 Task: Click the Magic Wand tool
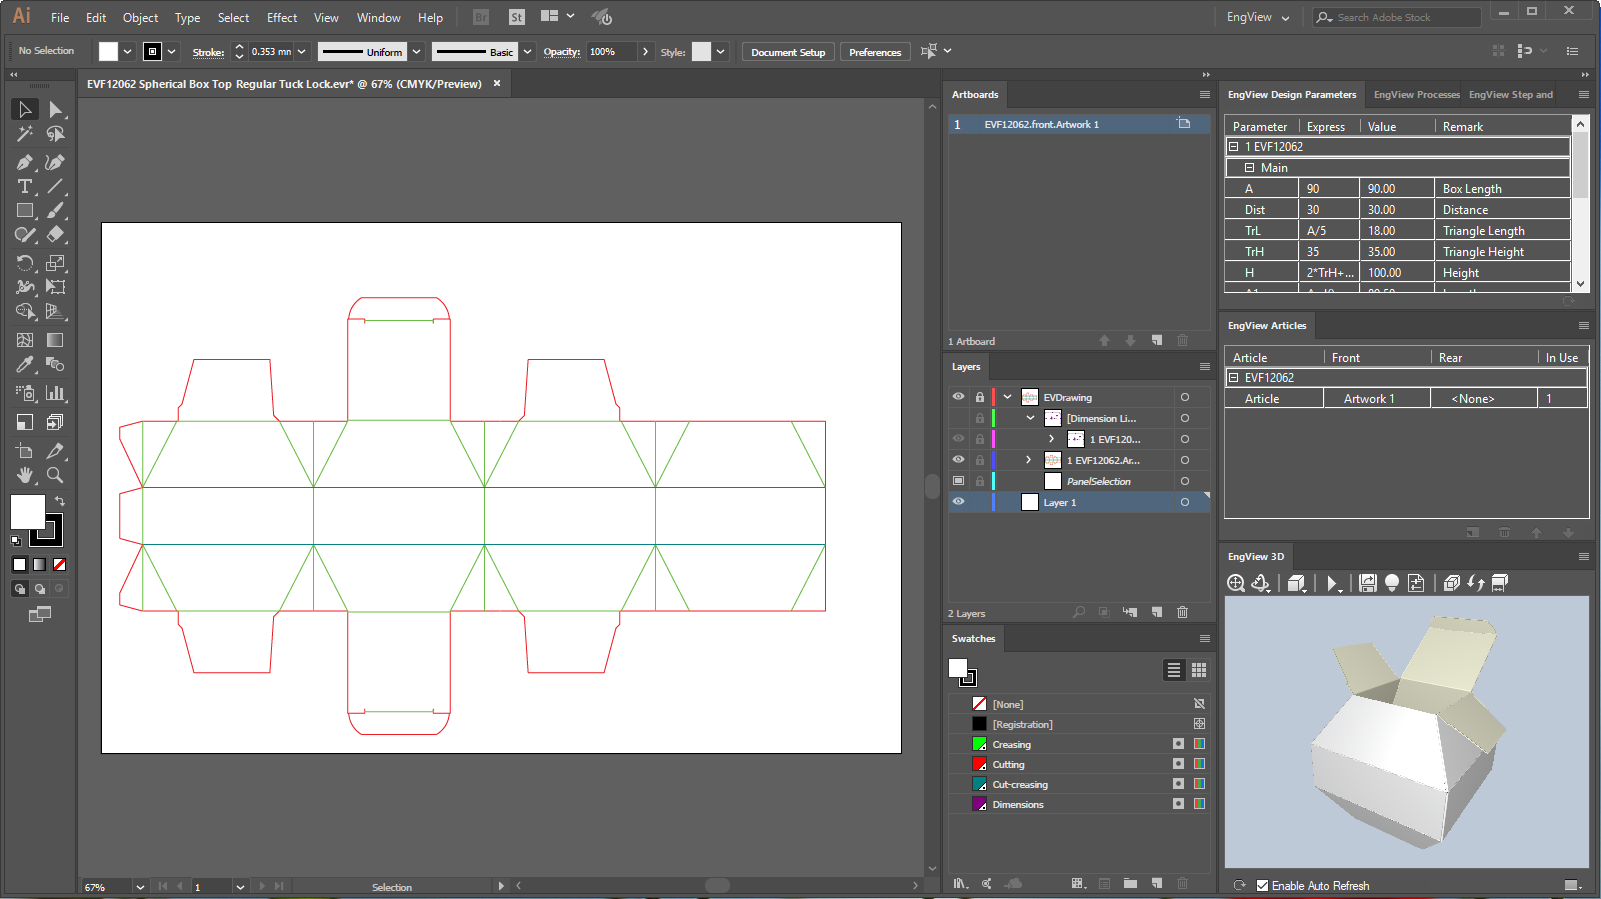tap(25, 134)
